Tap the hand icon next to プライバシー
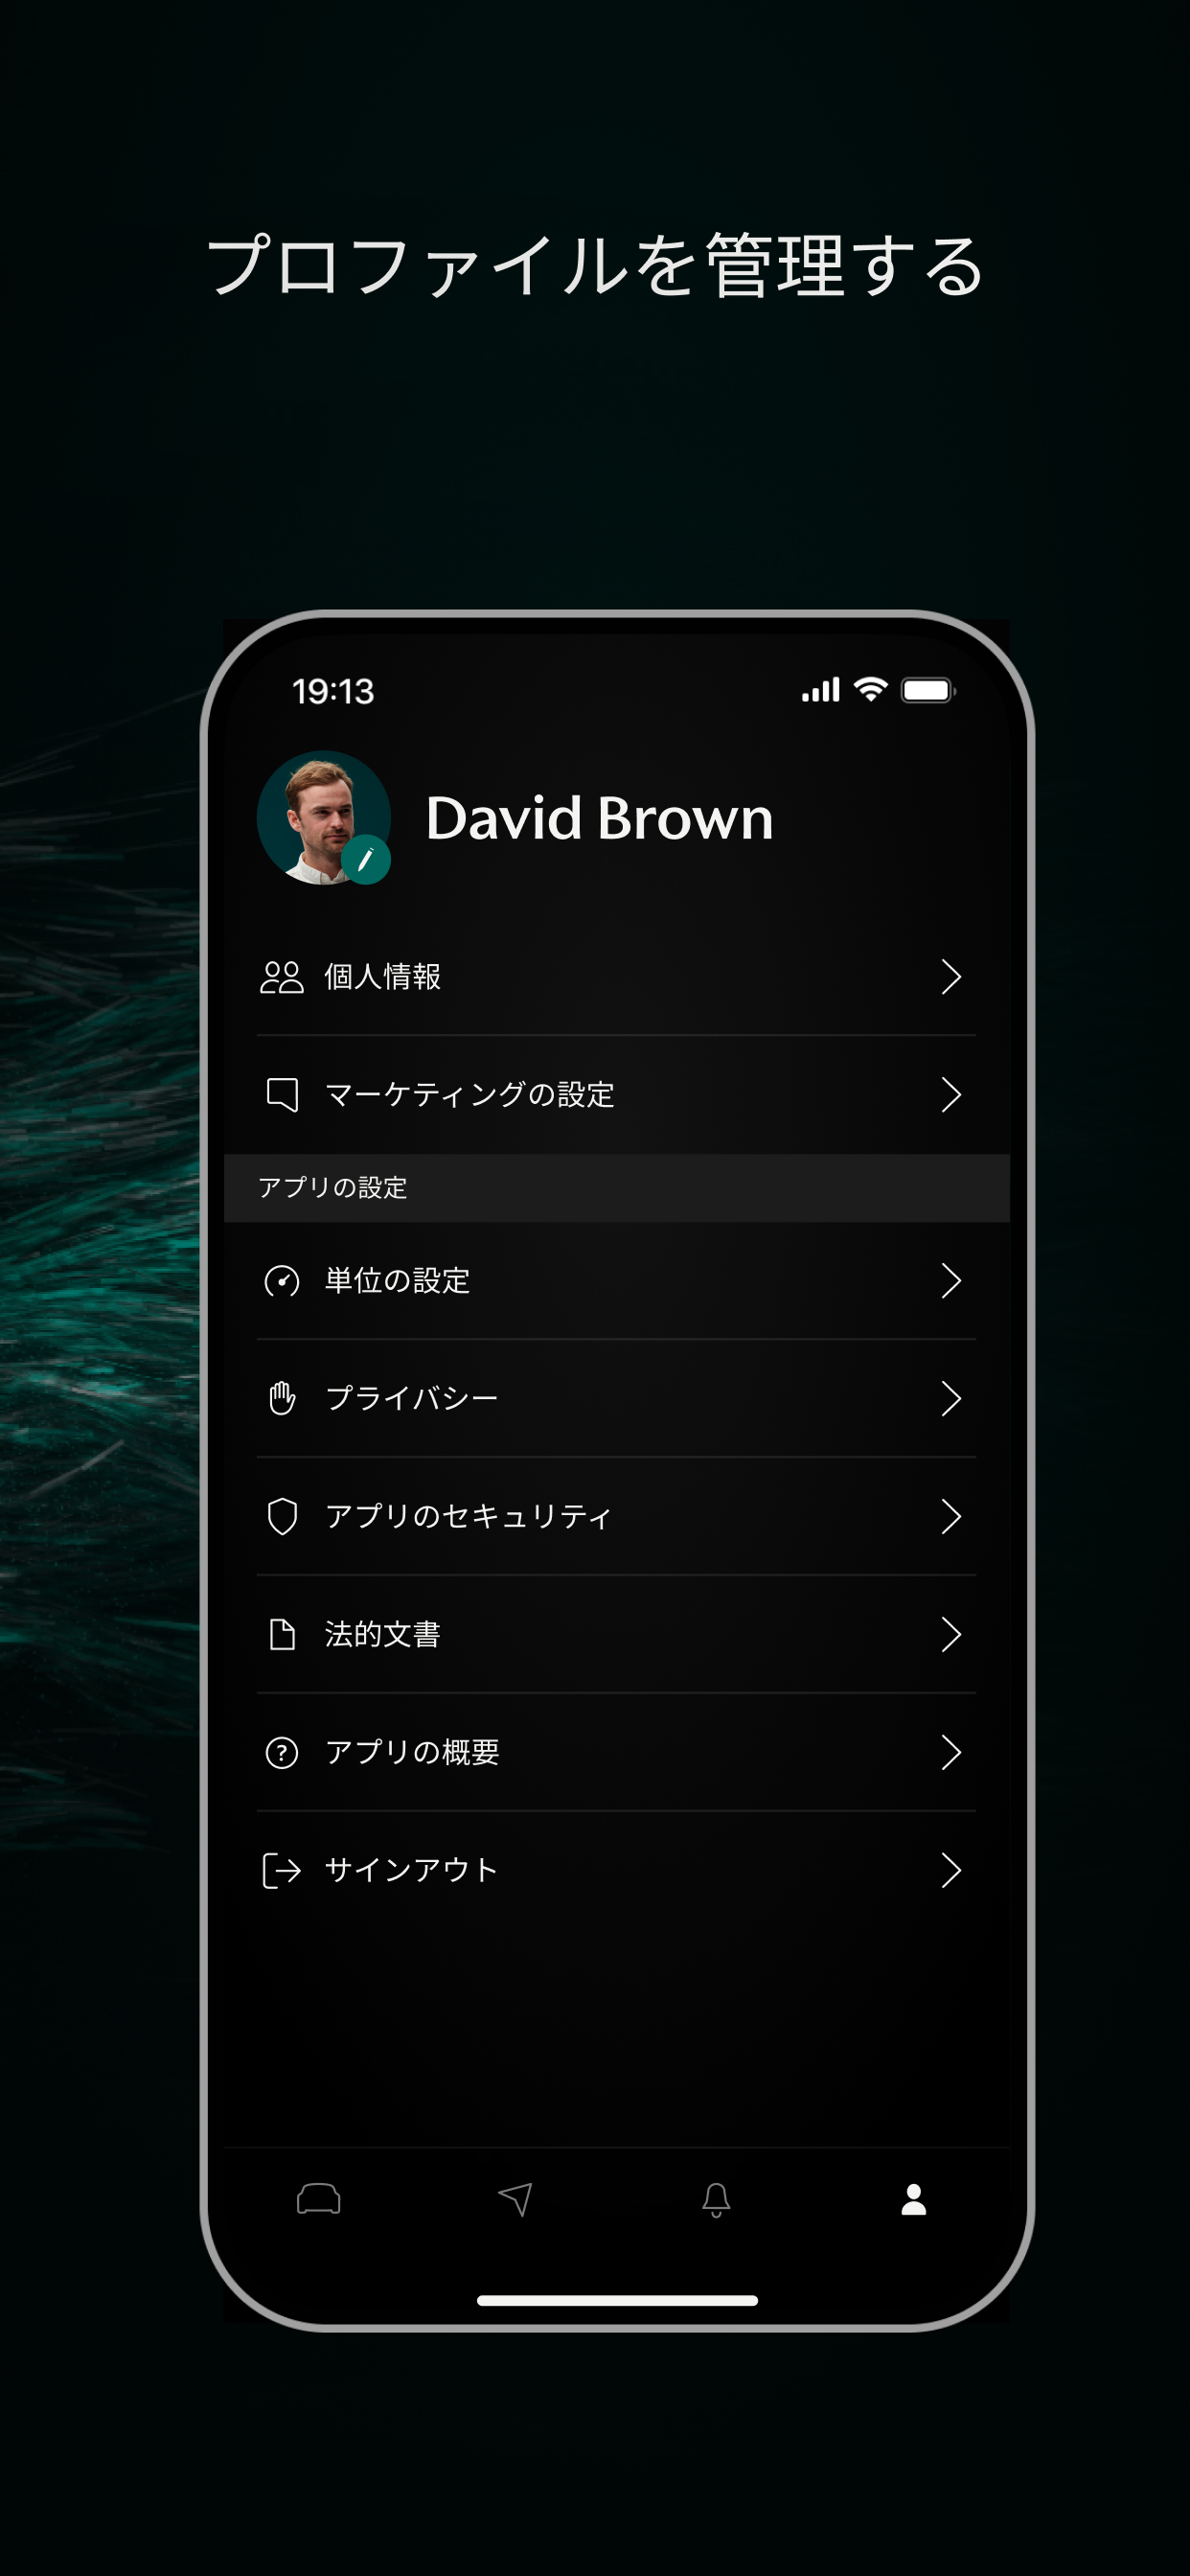The height and width of the screenshot is (2576, 1190). coord(282,1398)
